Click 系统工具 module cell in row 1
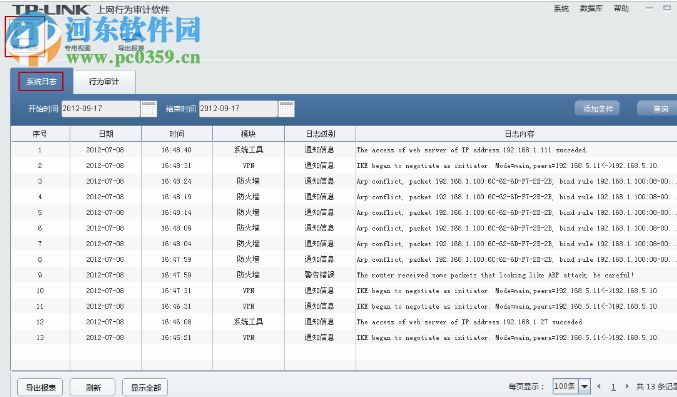677x397 pixels. coord(248,150)
